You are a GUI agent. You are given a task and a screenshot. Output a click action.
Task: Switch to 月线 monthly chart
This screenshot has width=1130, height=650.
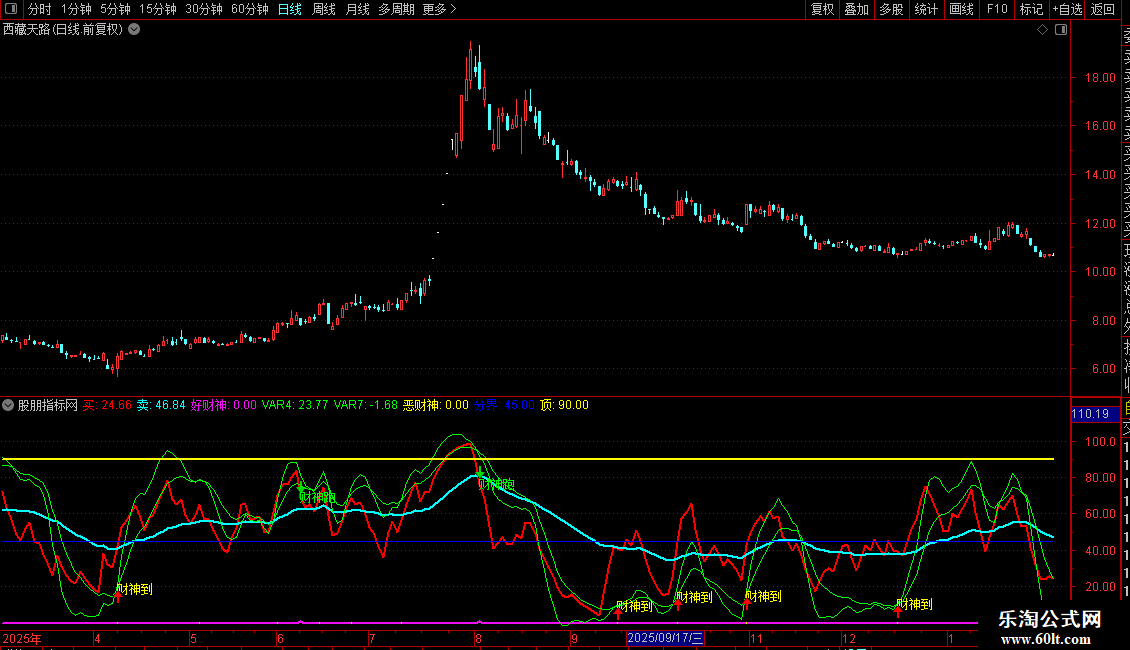[357, 9]
